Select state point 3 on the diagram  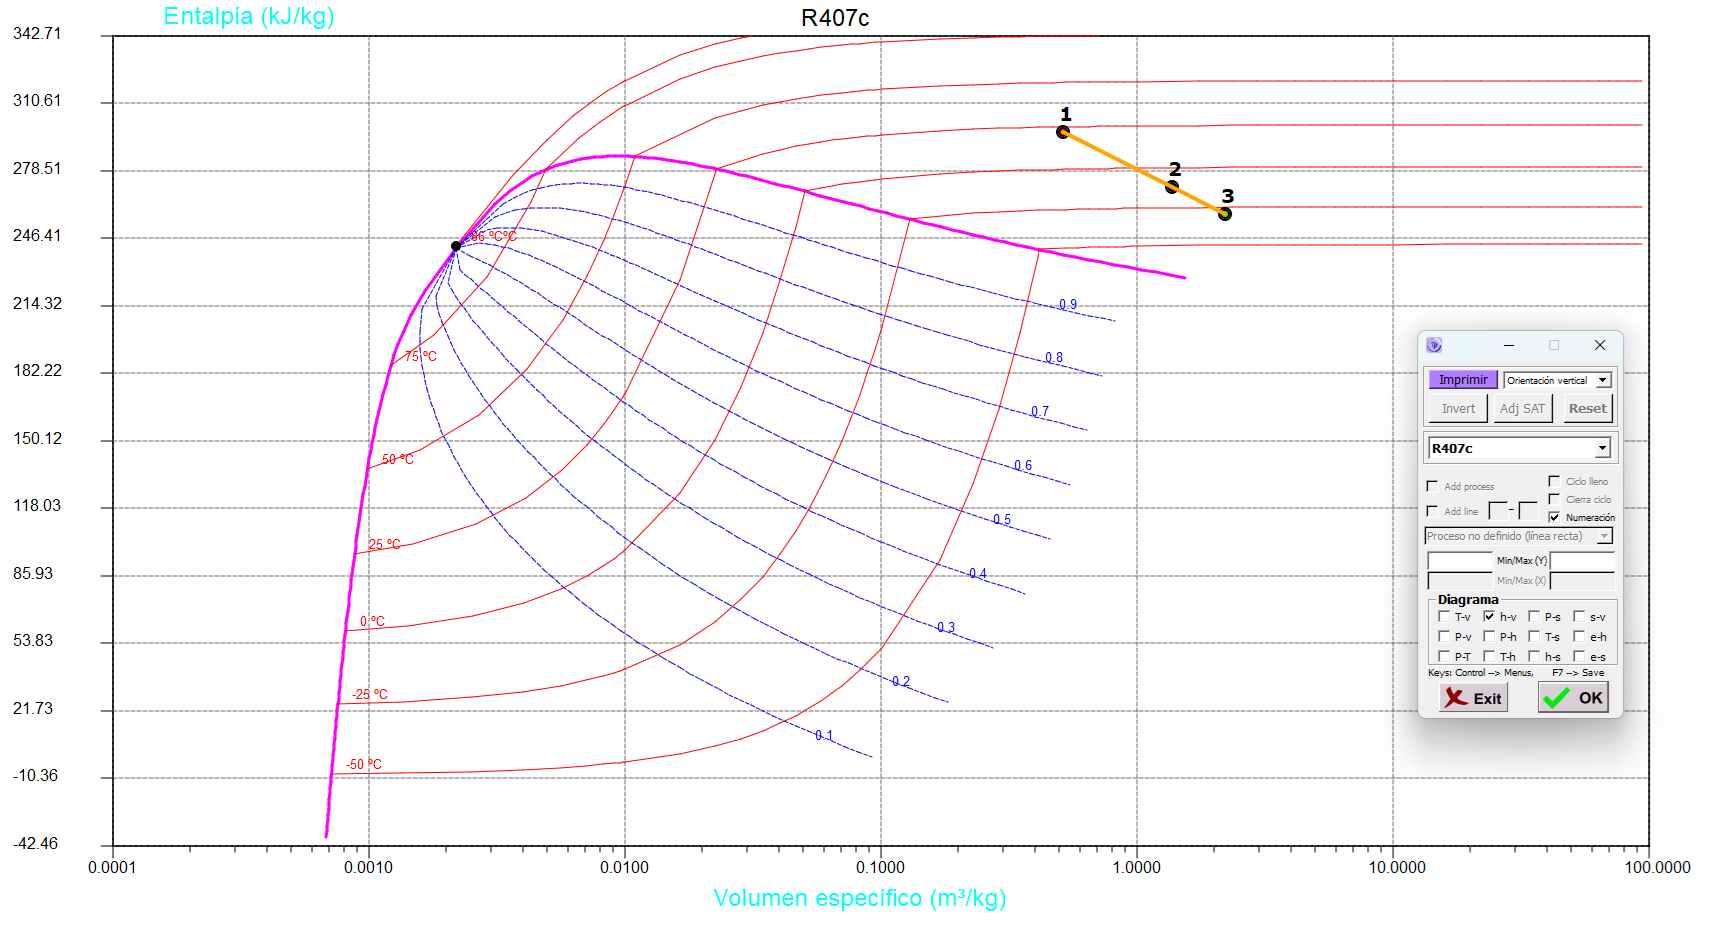tap(1225, 214)
